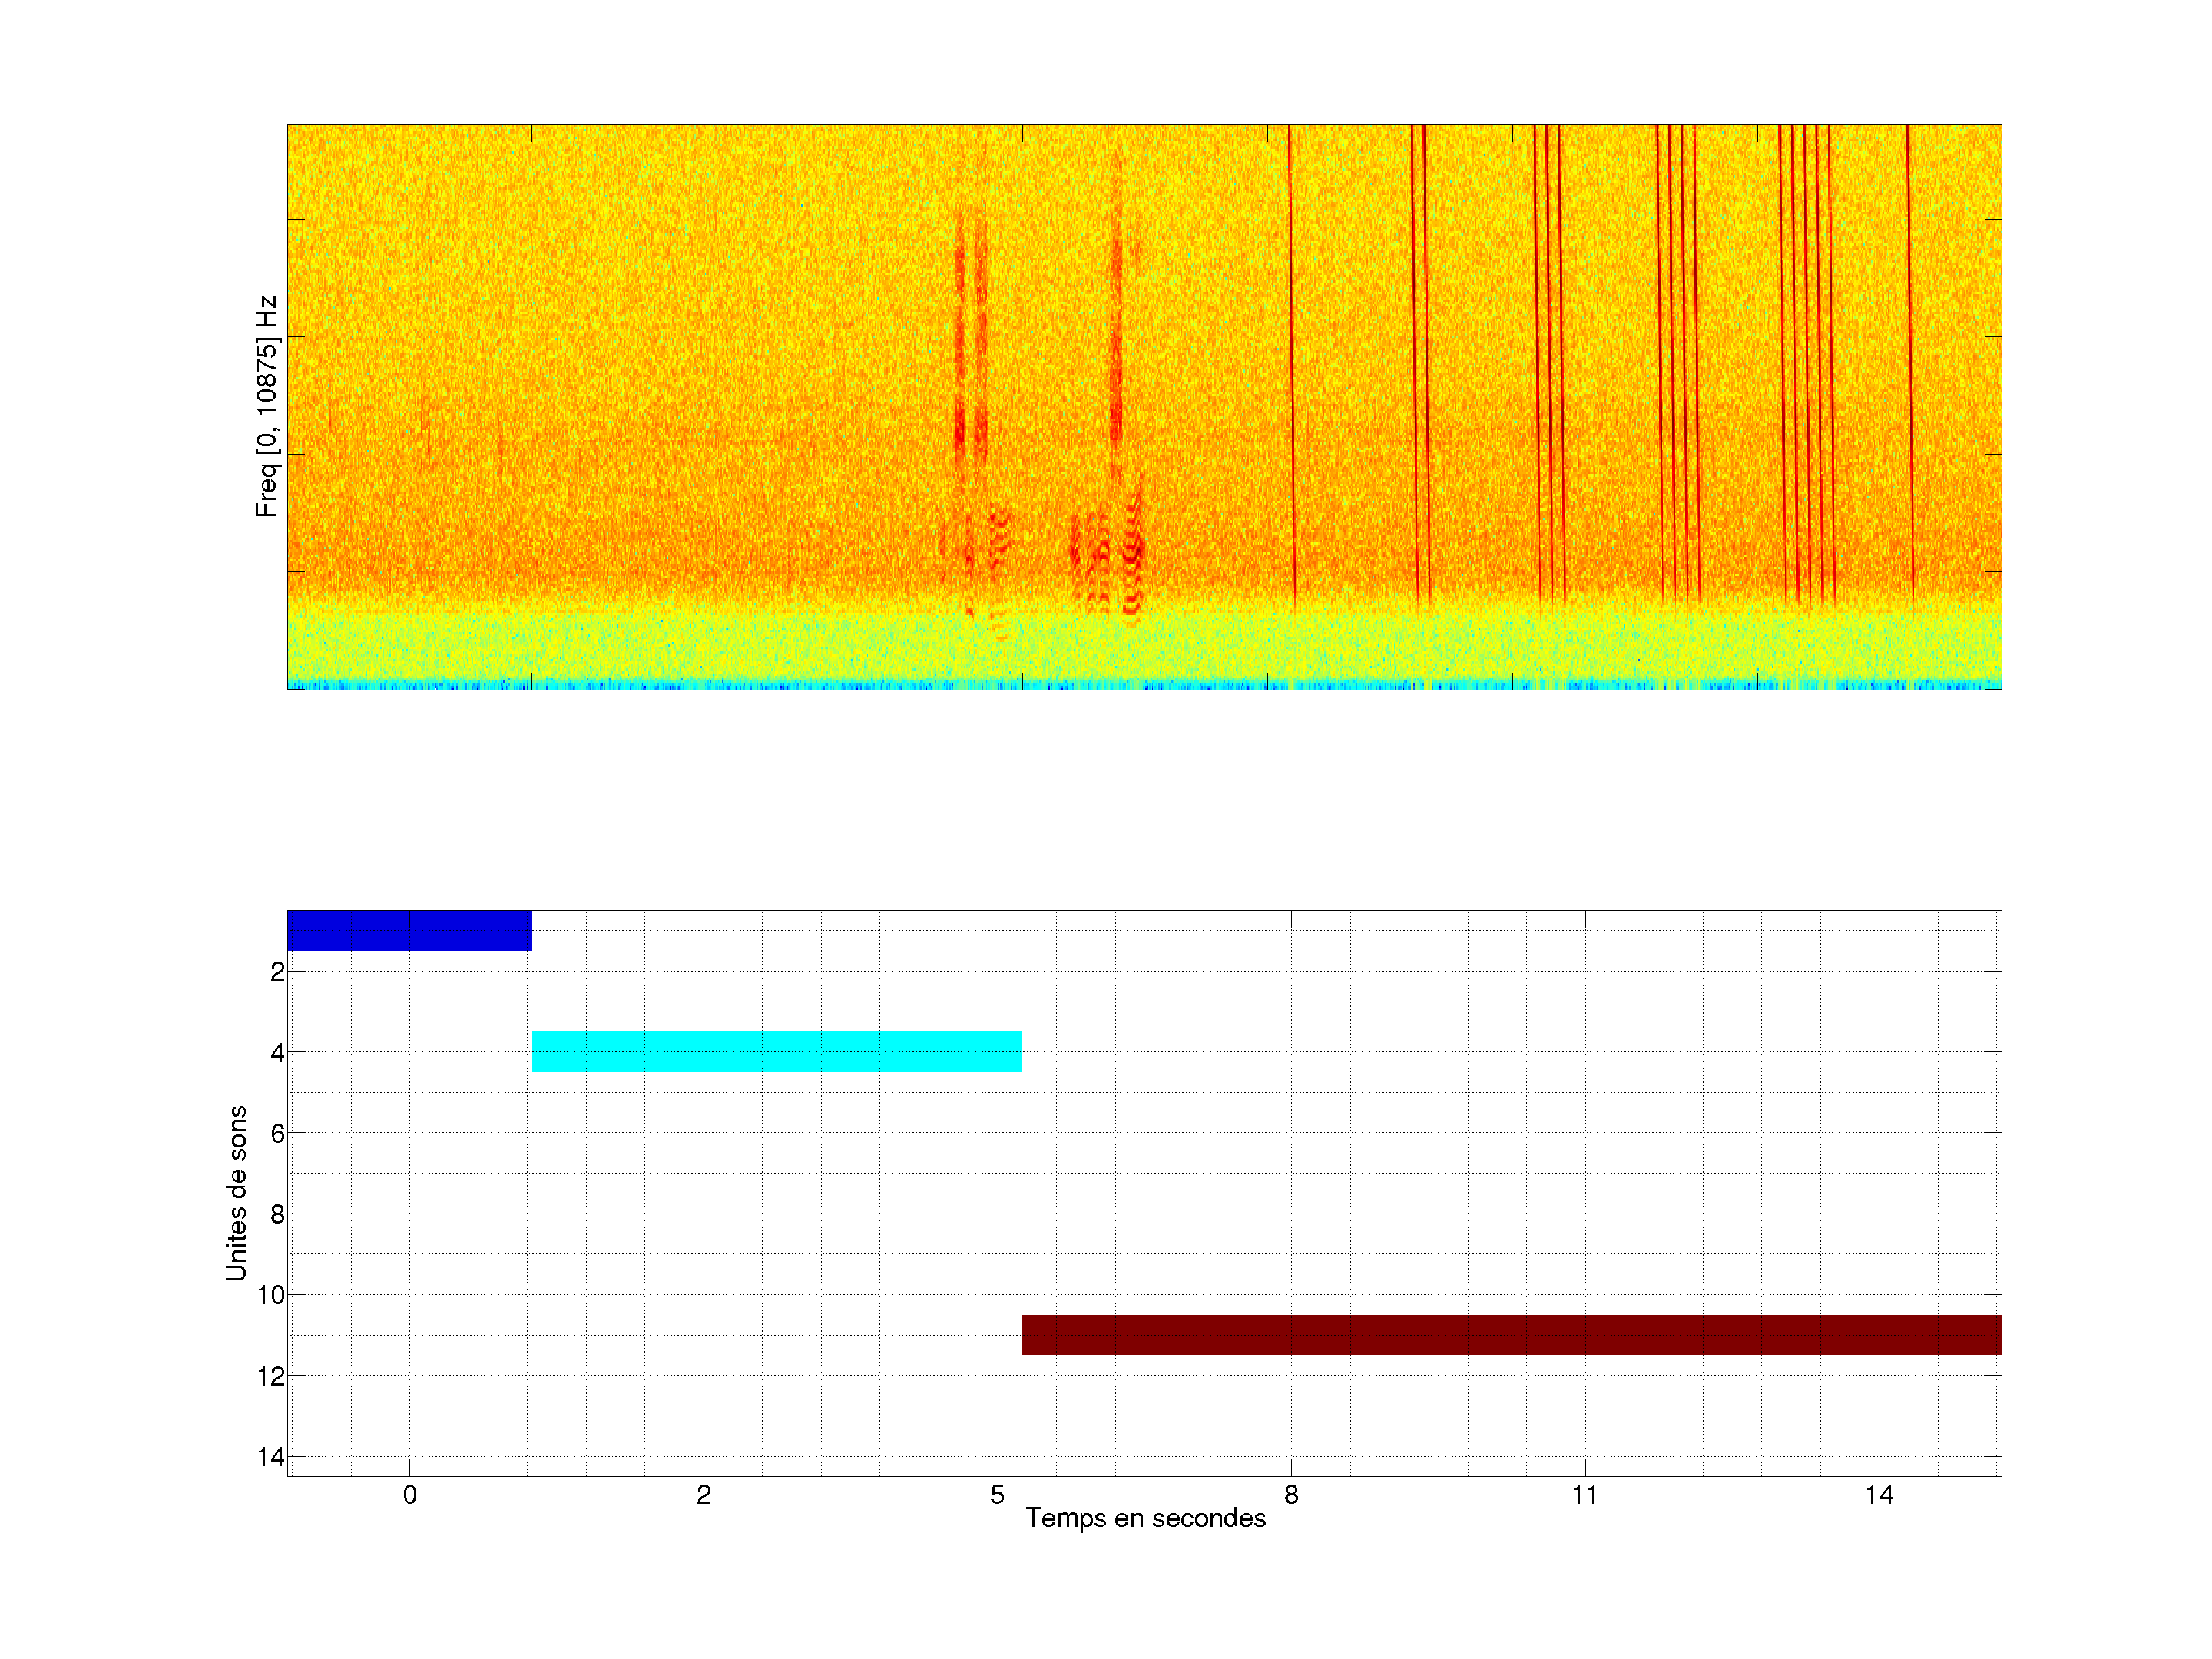Click the x-axis tick label 11
Image resolution: width=2212 pixels, height=1659 pixels.
tap(1584, 1495)
